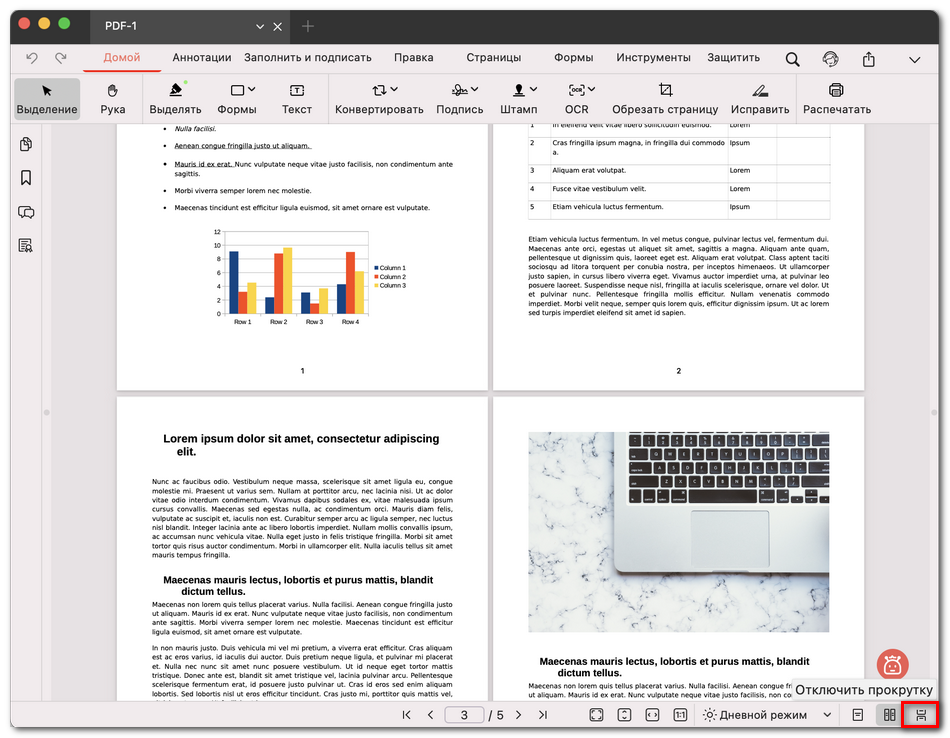Image resolution: width=950 pixels, height=738 pixels.
Task: Go to the first page
Action: (407, 715)
